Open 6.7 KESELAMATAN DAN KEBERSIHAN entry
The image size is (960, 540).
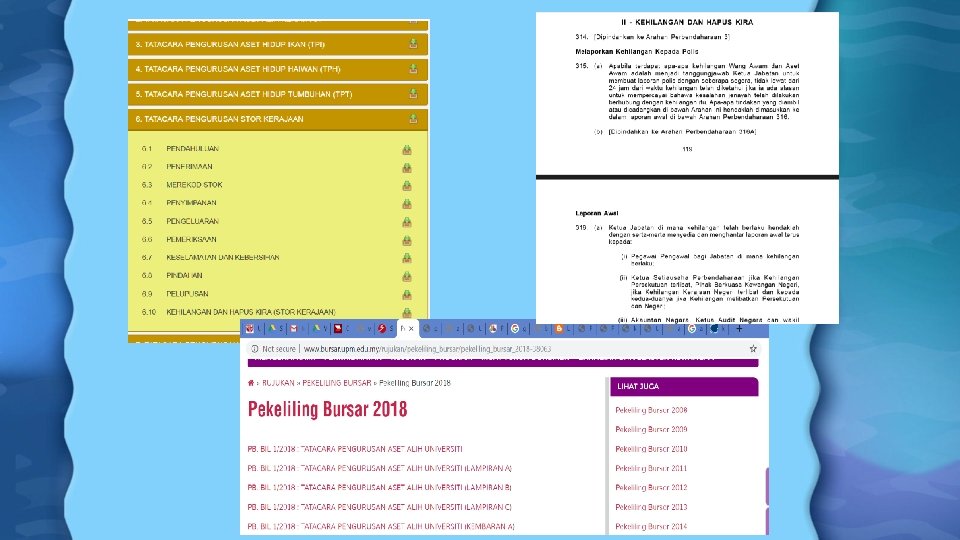223,257
